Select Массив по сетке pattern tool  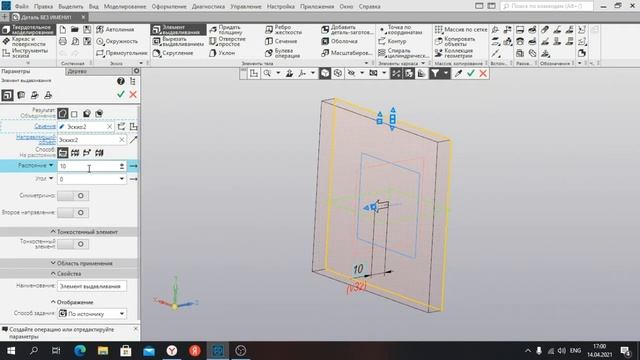point(461,29)
